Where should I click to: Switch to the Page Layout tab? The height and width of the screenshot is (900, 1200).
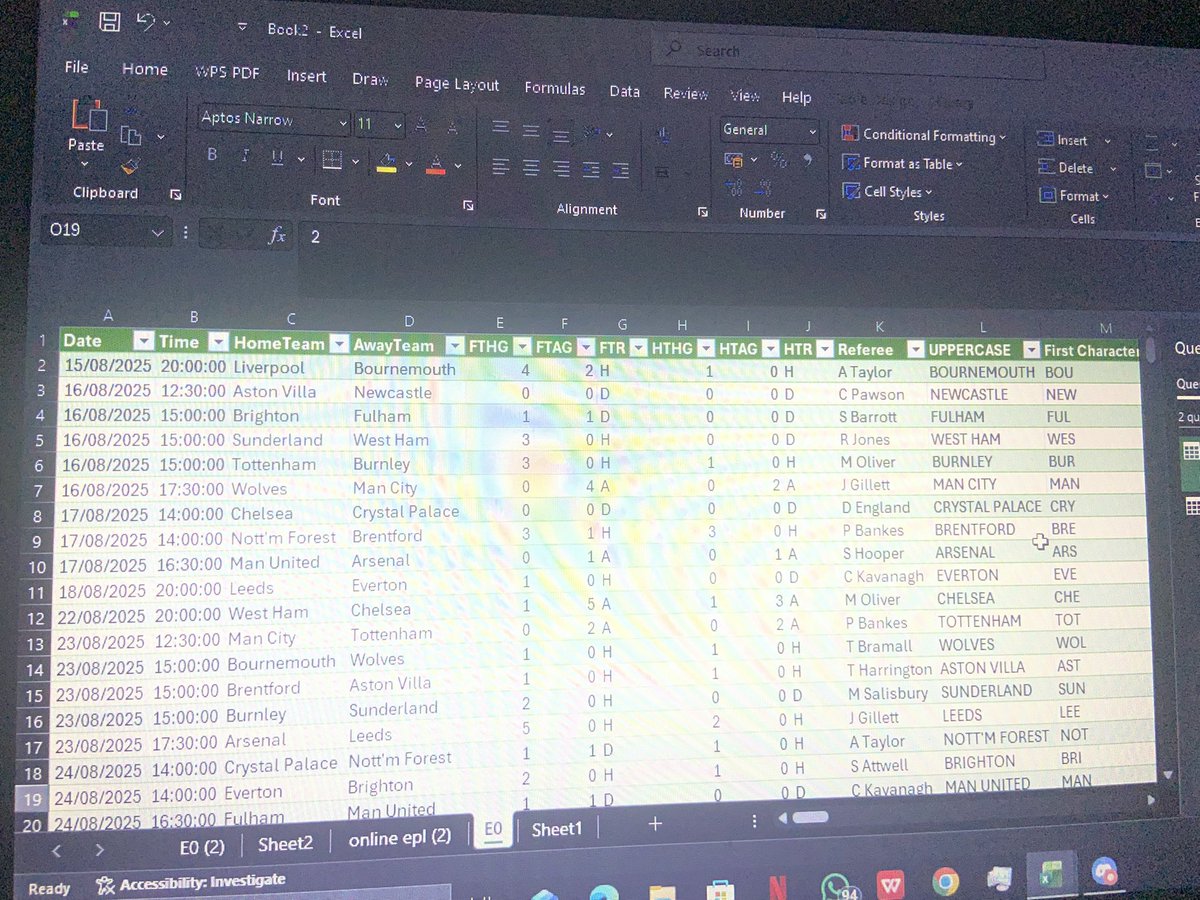click(457, 84)
